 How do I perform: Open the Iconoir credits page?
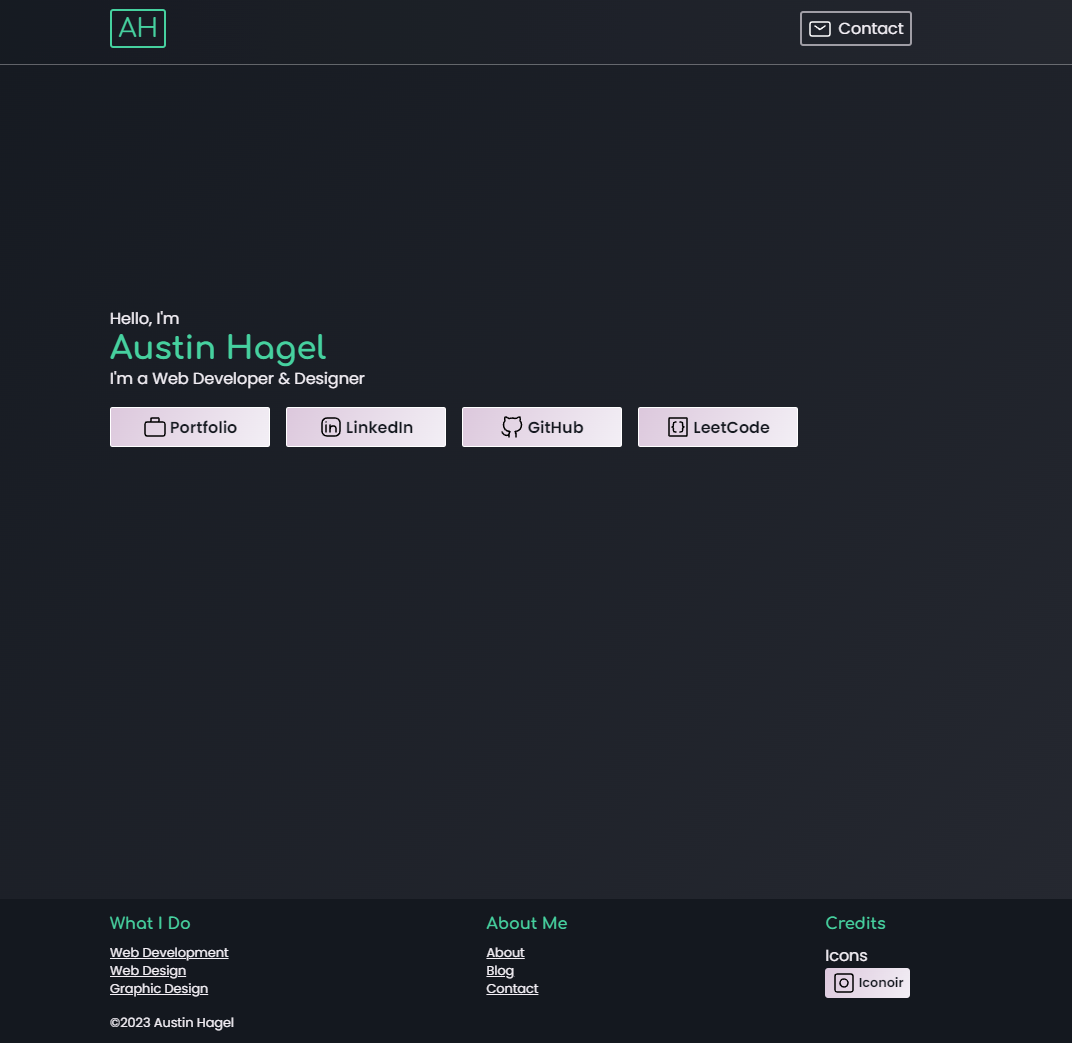(x=867, y=982)
